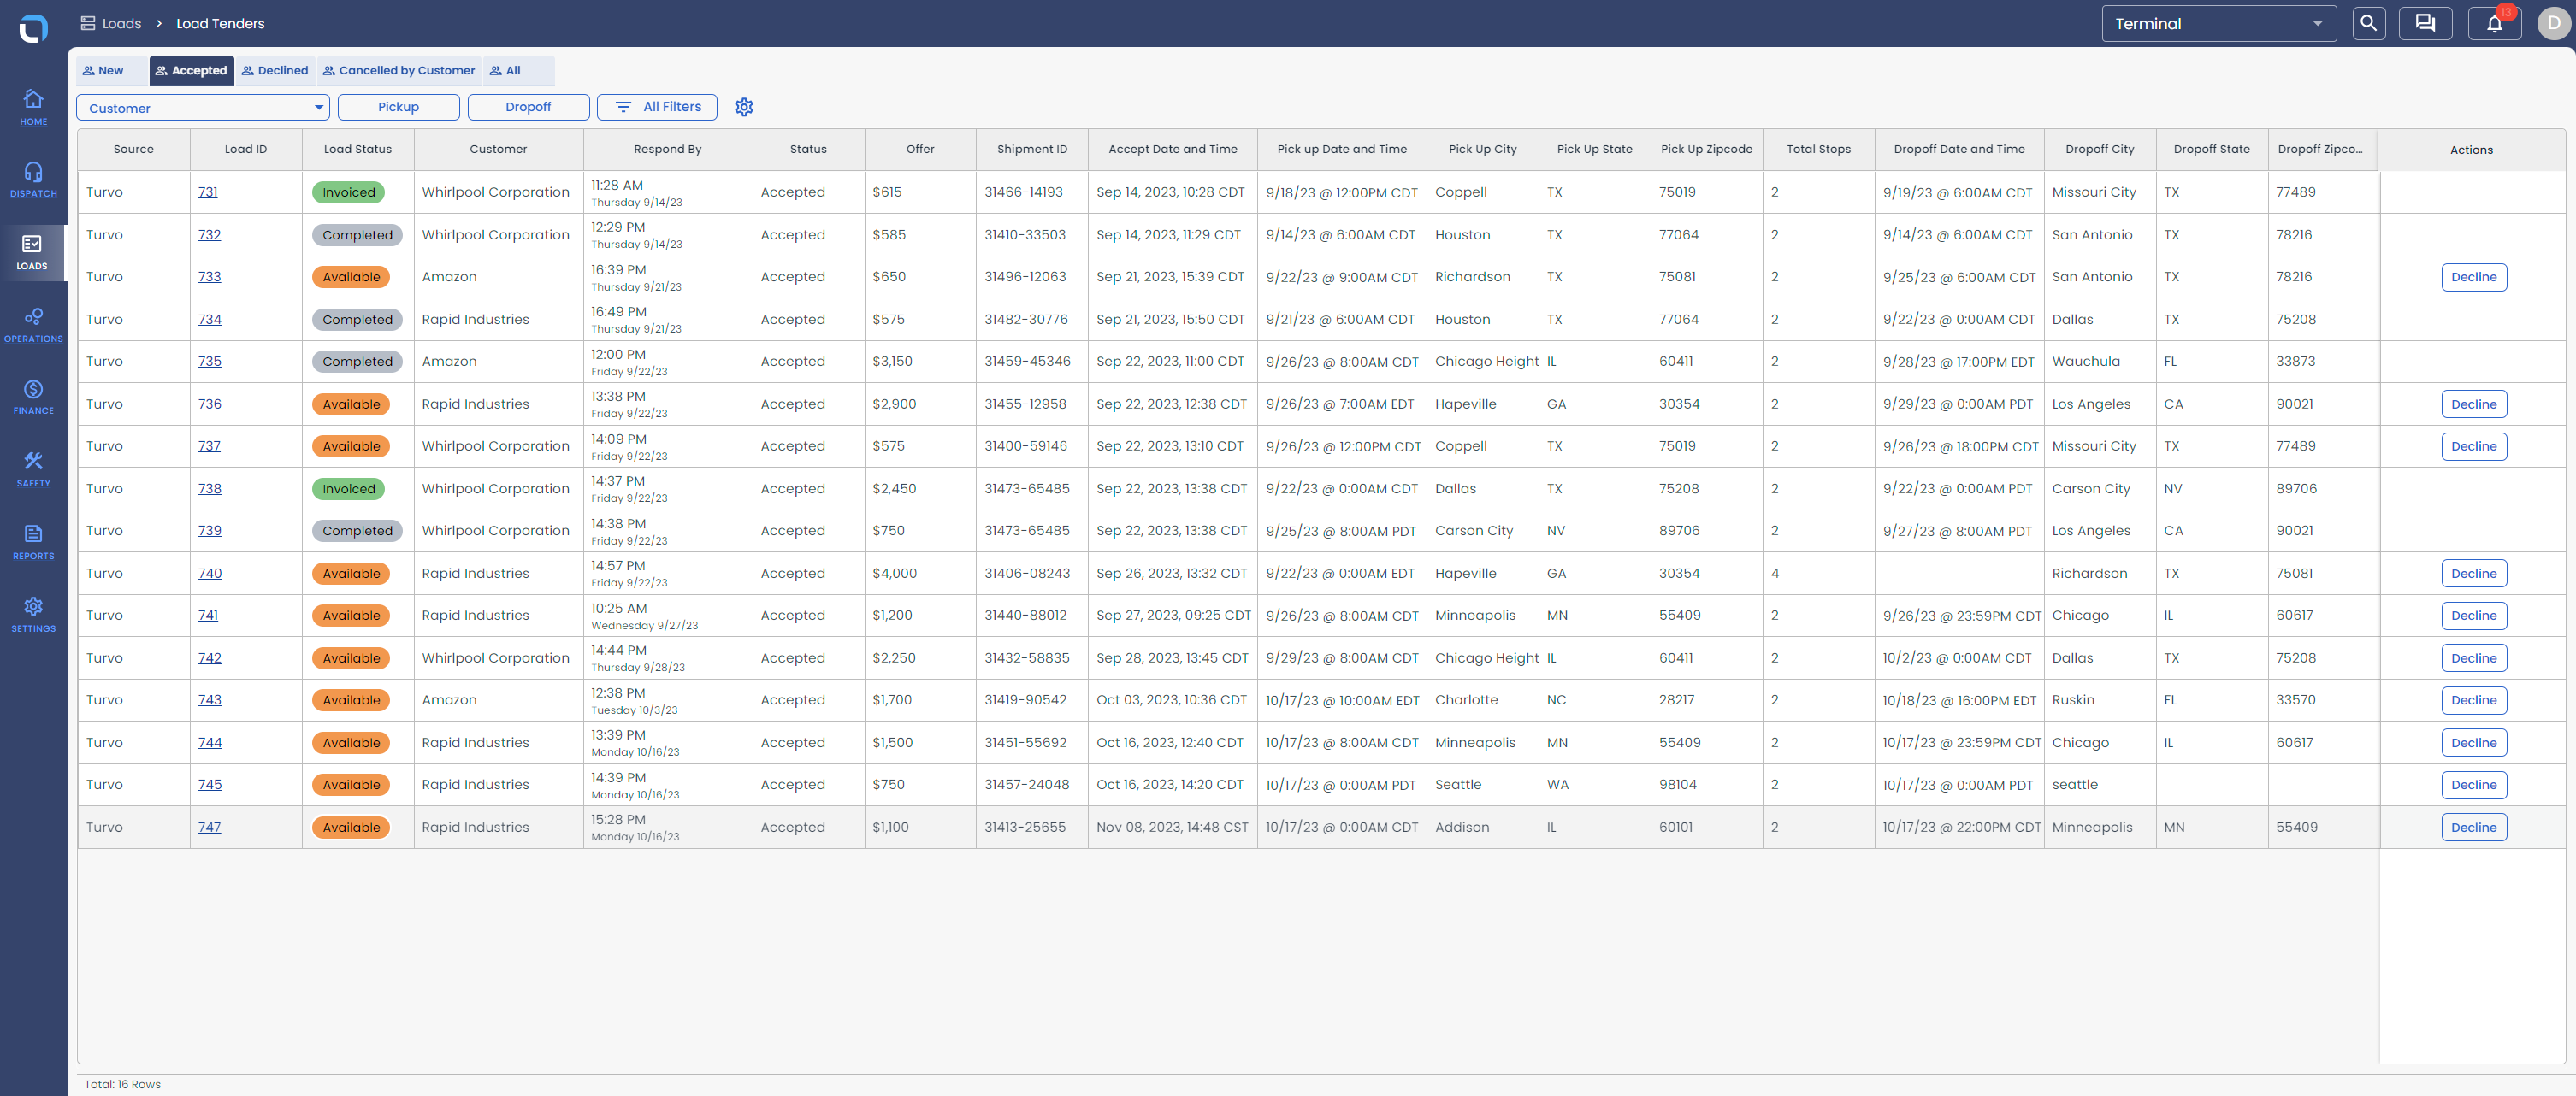Viewport: 2576px width, 1096px height.
Task: Open the chat messages icon
Action: (2425, 23)
